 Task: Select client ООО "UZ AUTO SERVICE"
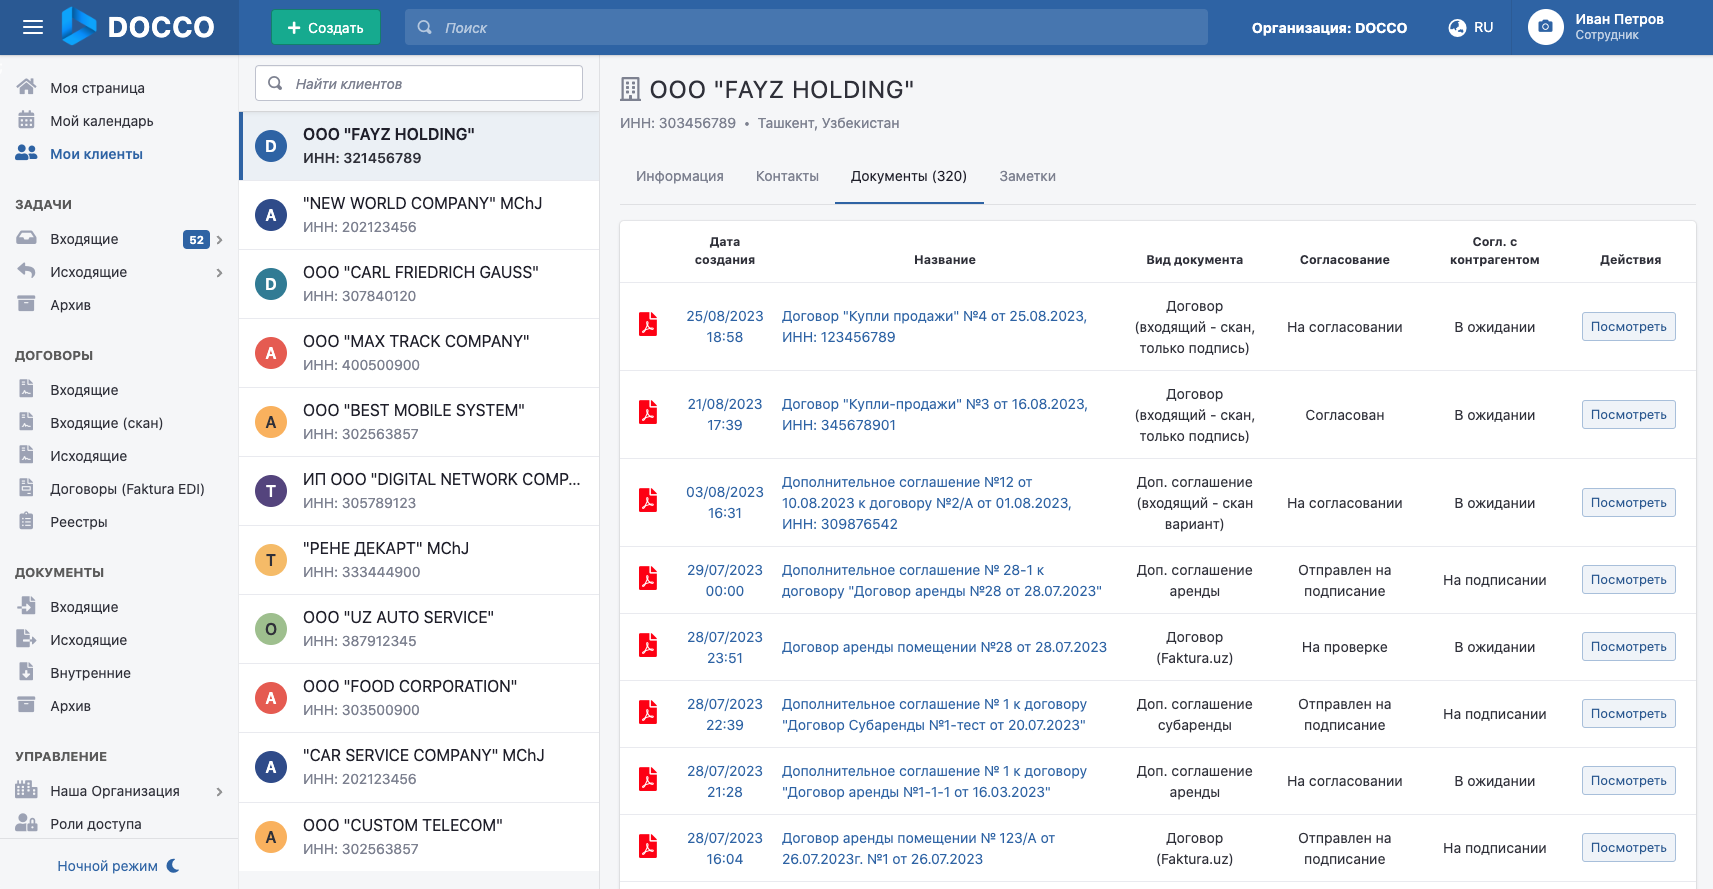419,629
